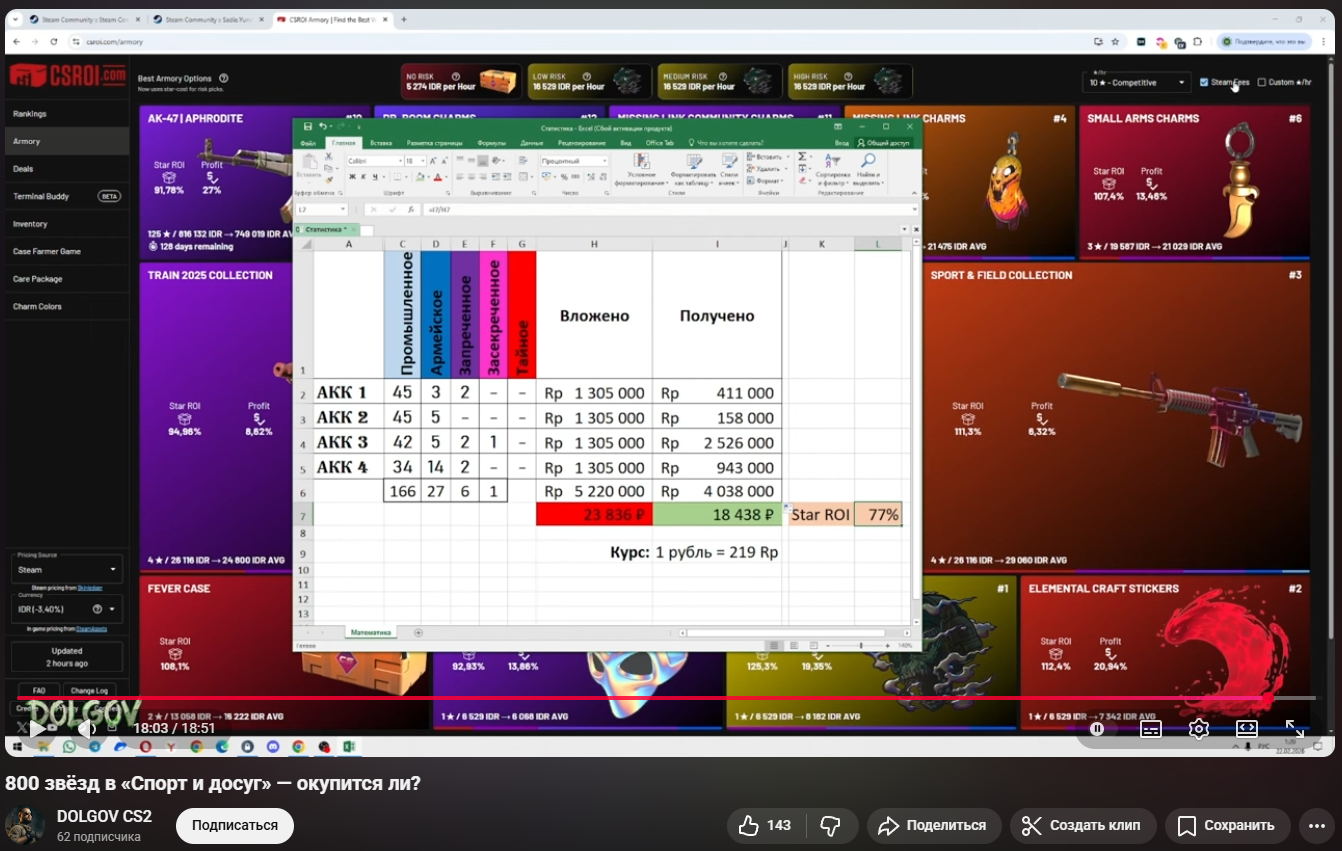The height and width of the screenshot is (851, 1342).
Task: Pick the red font color swatch
Action: point(437,178)
